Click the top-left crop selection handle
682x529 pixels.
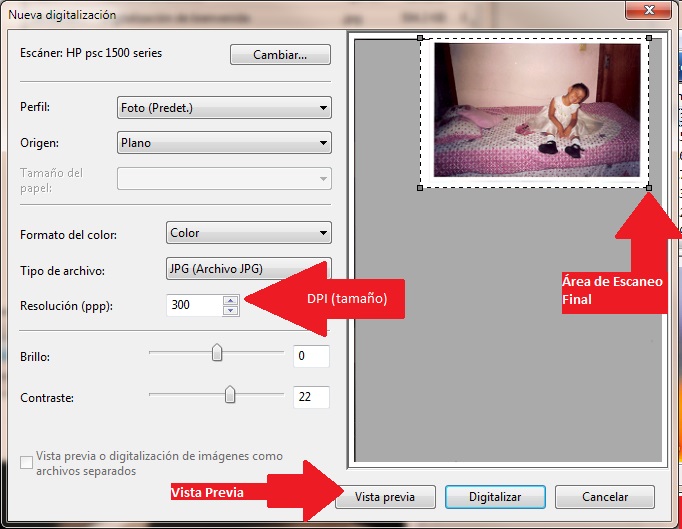pos(420,38)
